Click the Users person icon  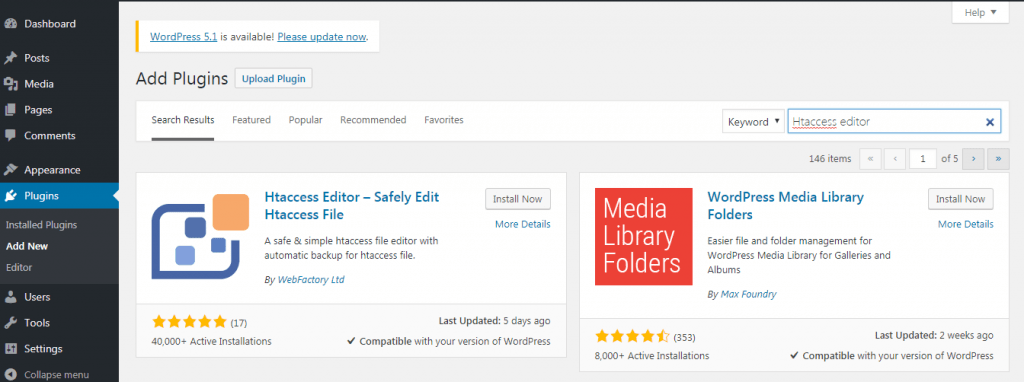pos(10,297)
